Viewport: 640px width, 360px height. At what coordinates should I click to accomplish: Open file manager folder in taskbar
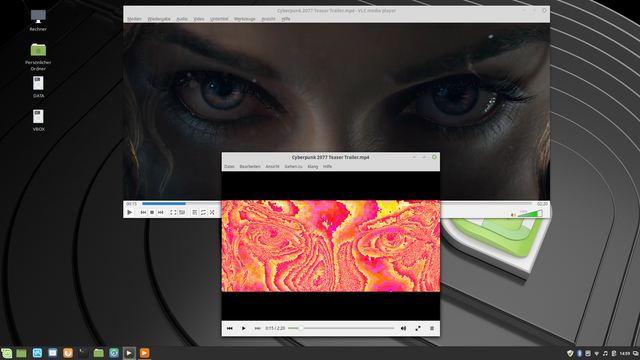click(98, 353)
